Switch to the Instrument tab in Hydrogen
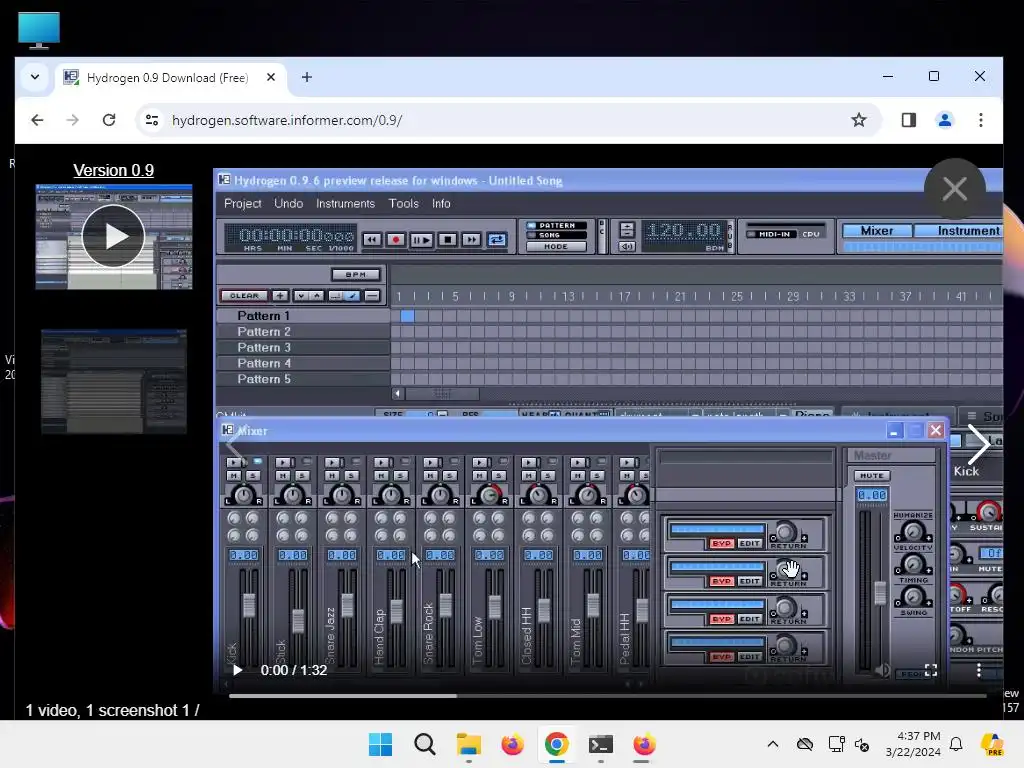 click(x=959, y=231)
